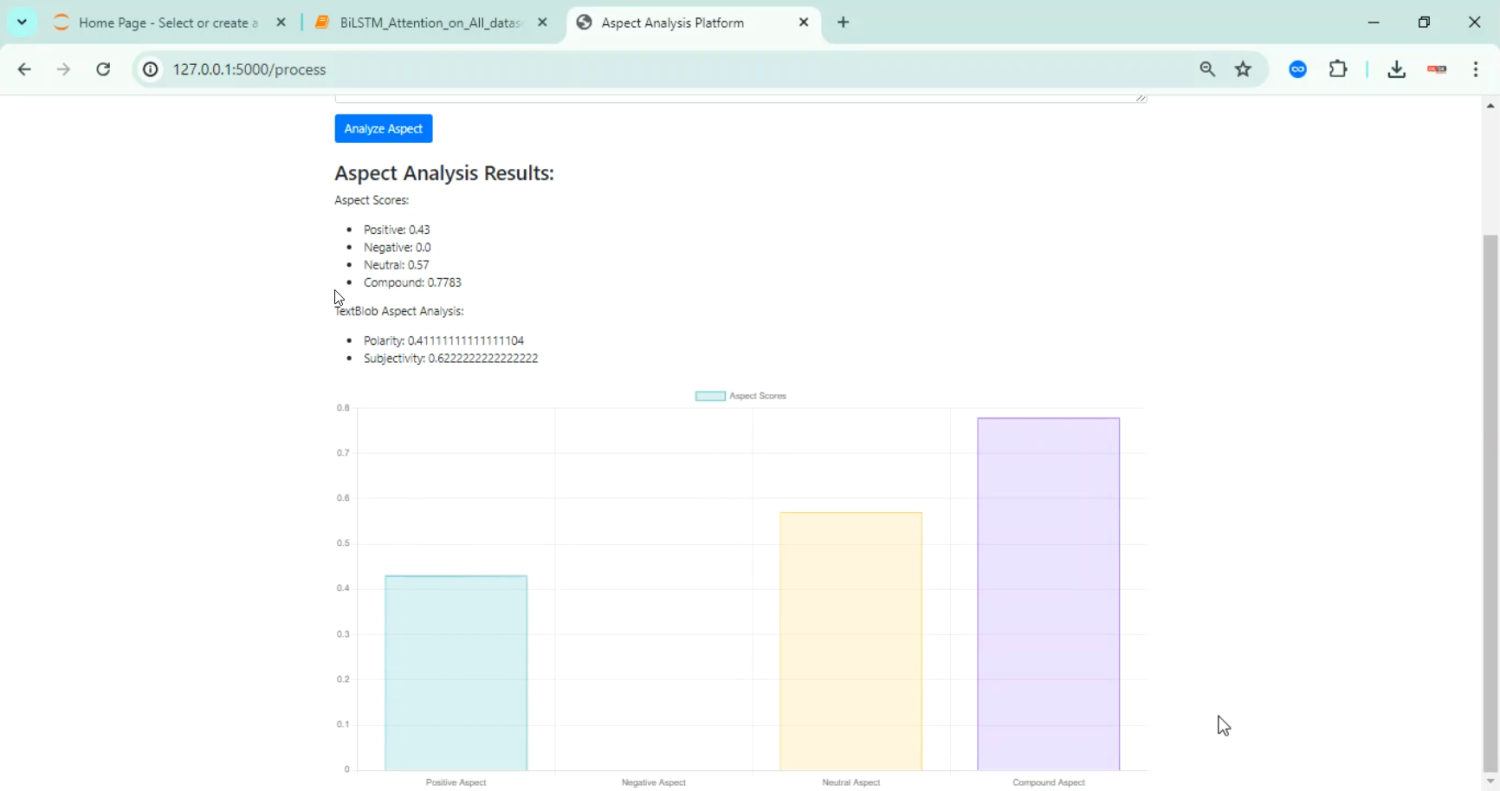Bookmark this page with the star icon
Image resolution: width=1500 pixels, height=791 pixels.
coord(1243,69)
